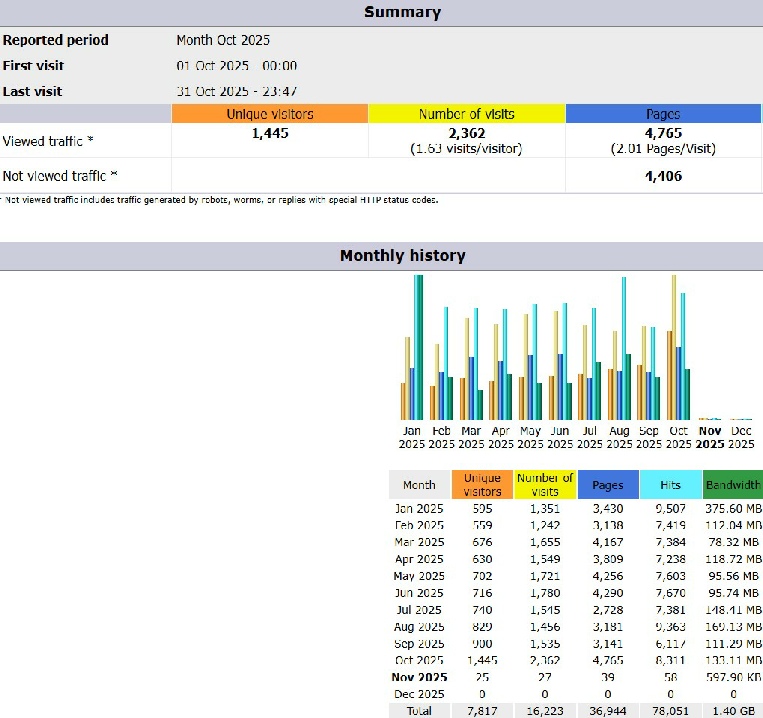Screen dimensions: 763x718
Task: Click the Month column header in history table
Action: click(x=419, y=485)
